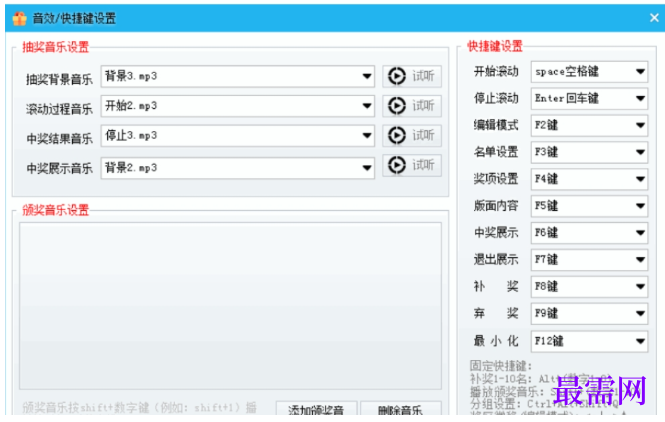Change the 编辑模式 hotkey from F2键

590,125
